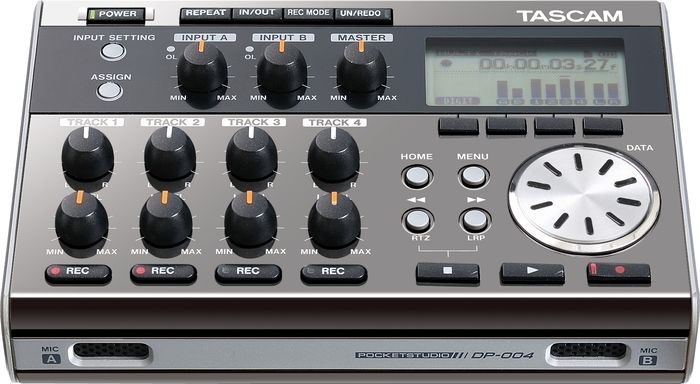
Task: Click the TRACK 1 label
Action: click(92, 122)
